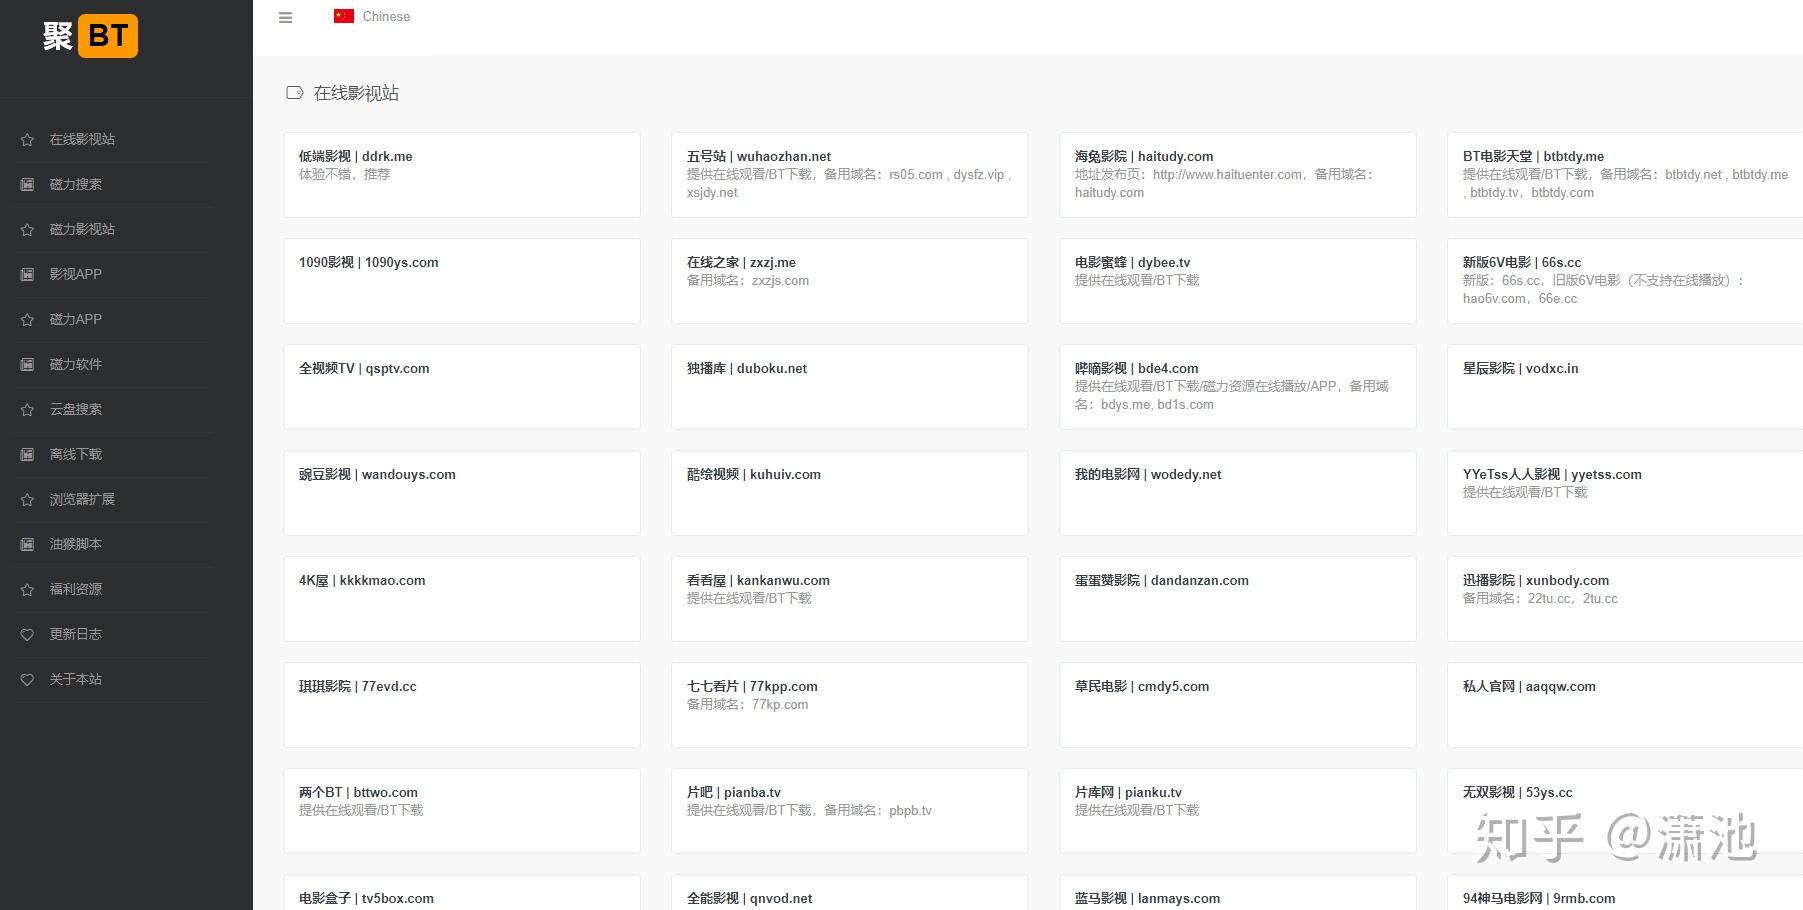Go to 云盘搜索 in the sidebar

click(76, 409)
